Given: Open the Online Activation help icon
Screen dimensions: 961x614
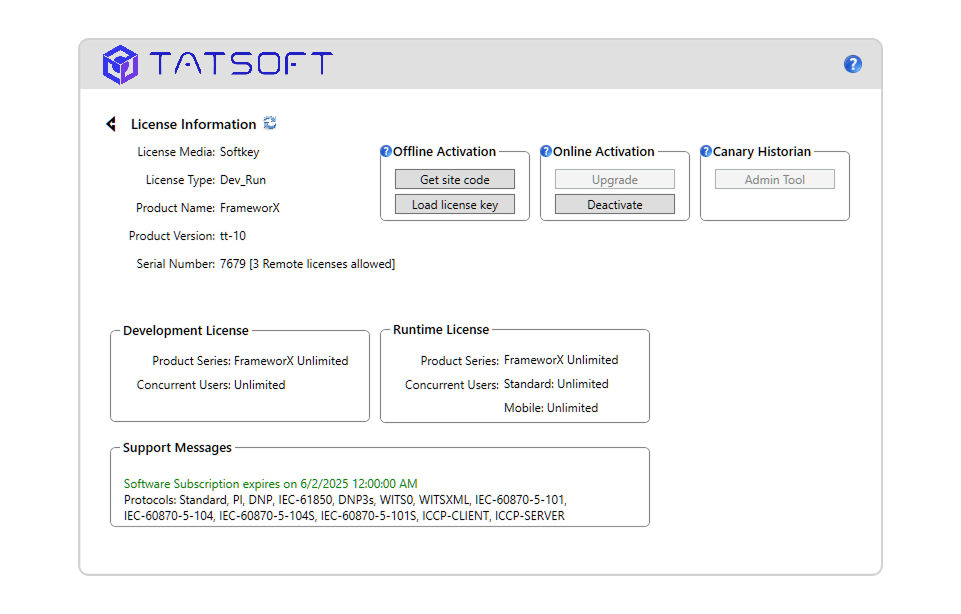Looking at the screenshot, I should point(545,151).
